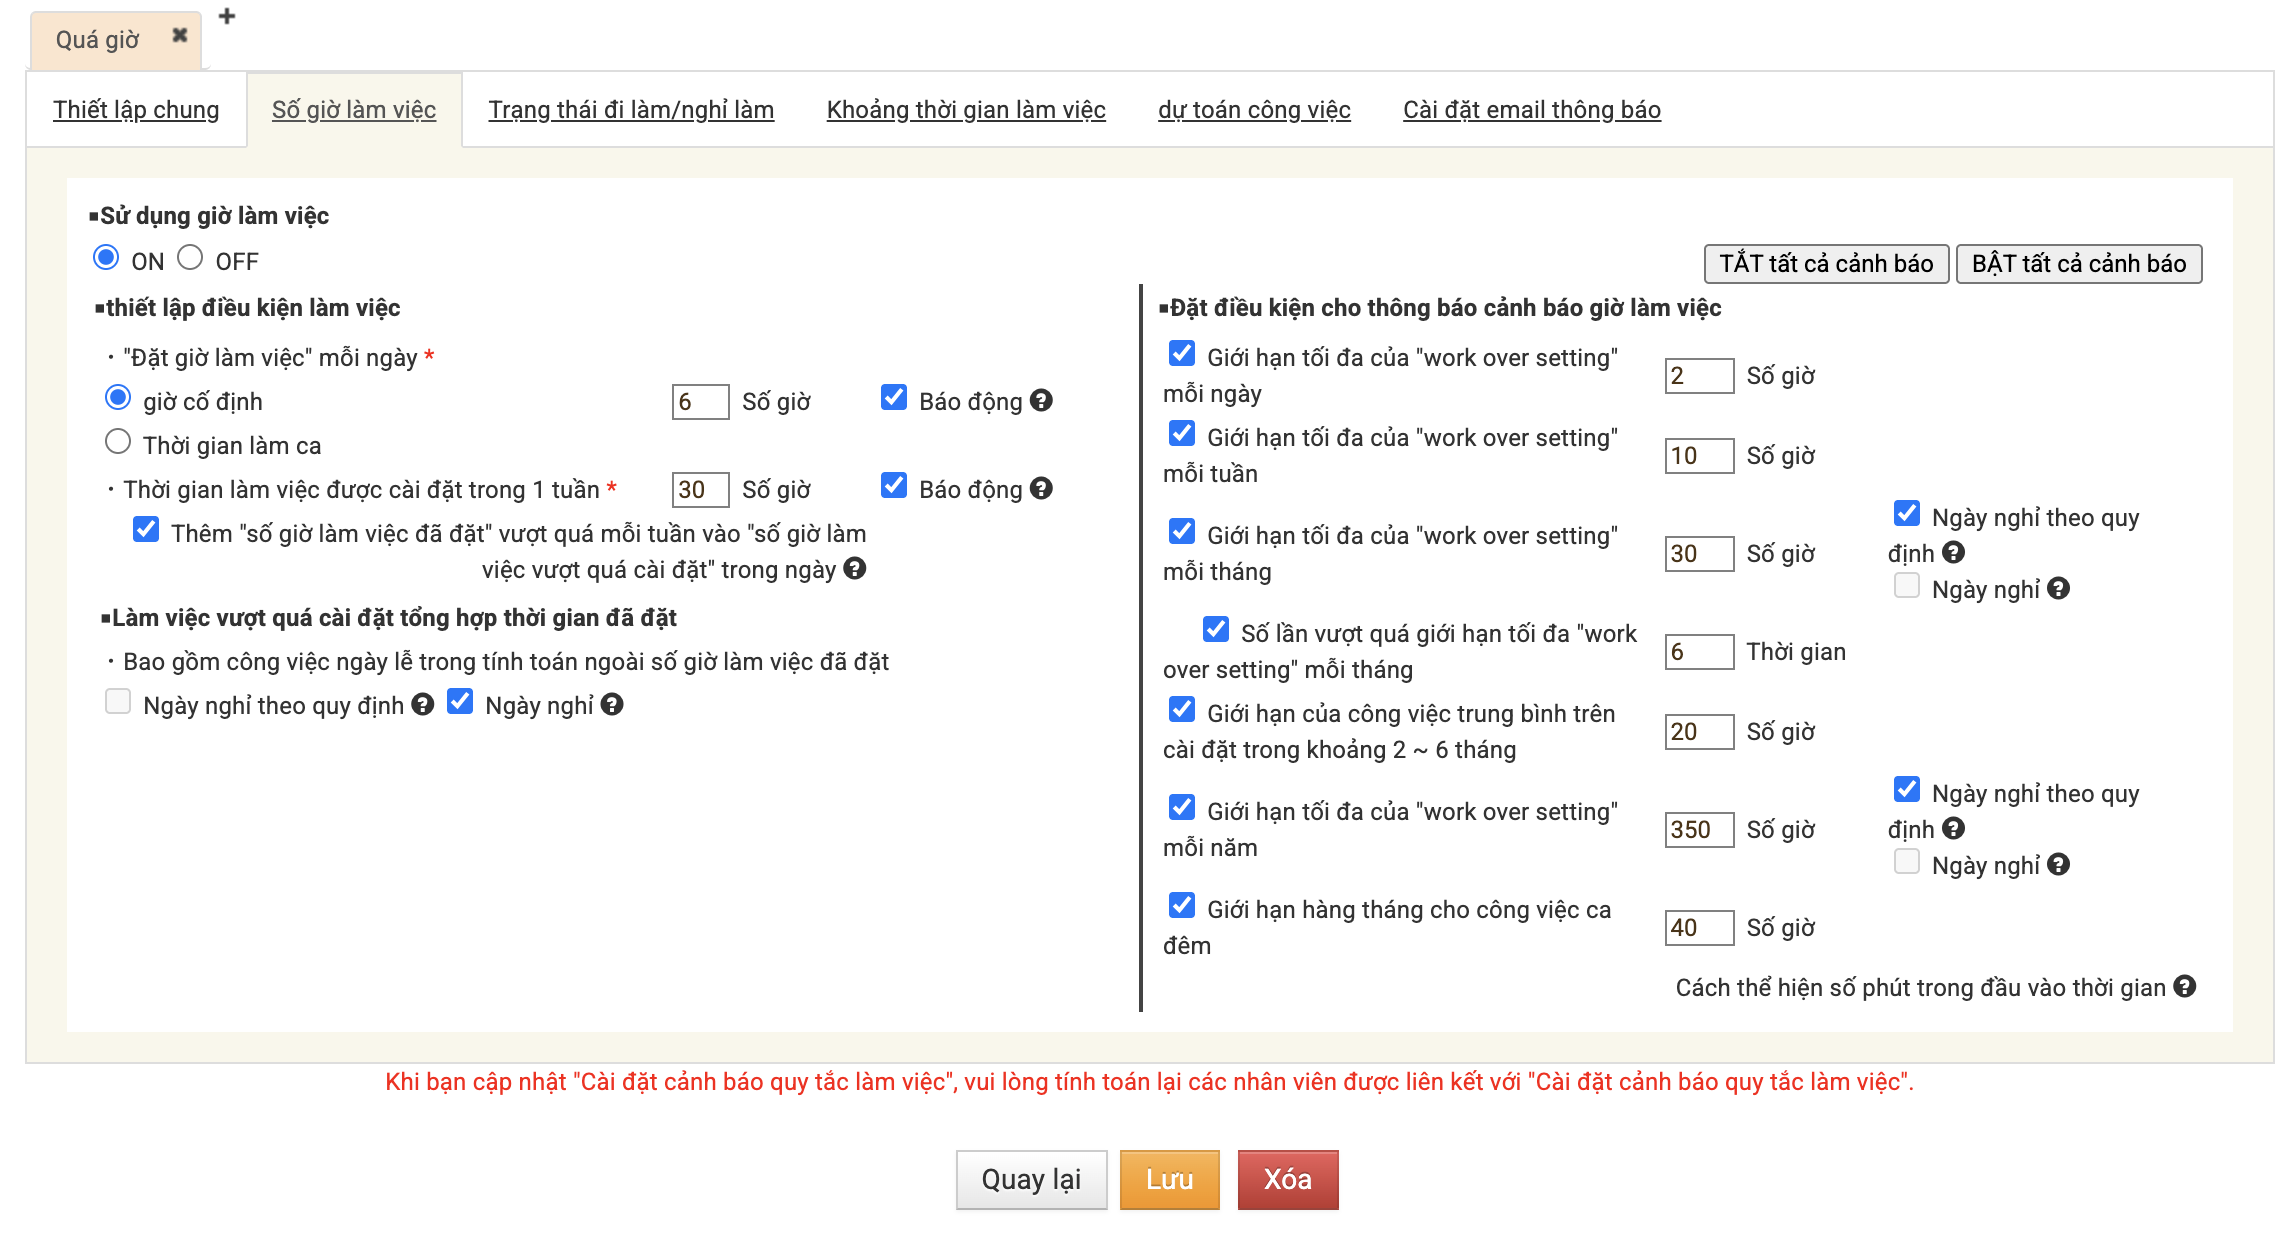The height and width of the screenshot is (1236, 2278).
Task: Click yearly limit hours input showing 350
Action: (1698, 829)
